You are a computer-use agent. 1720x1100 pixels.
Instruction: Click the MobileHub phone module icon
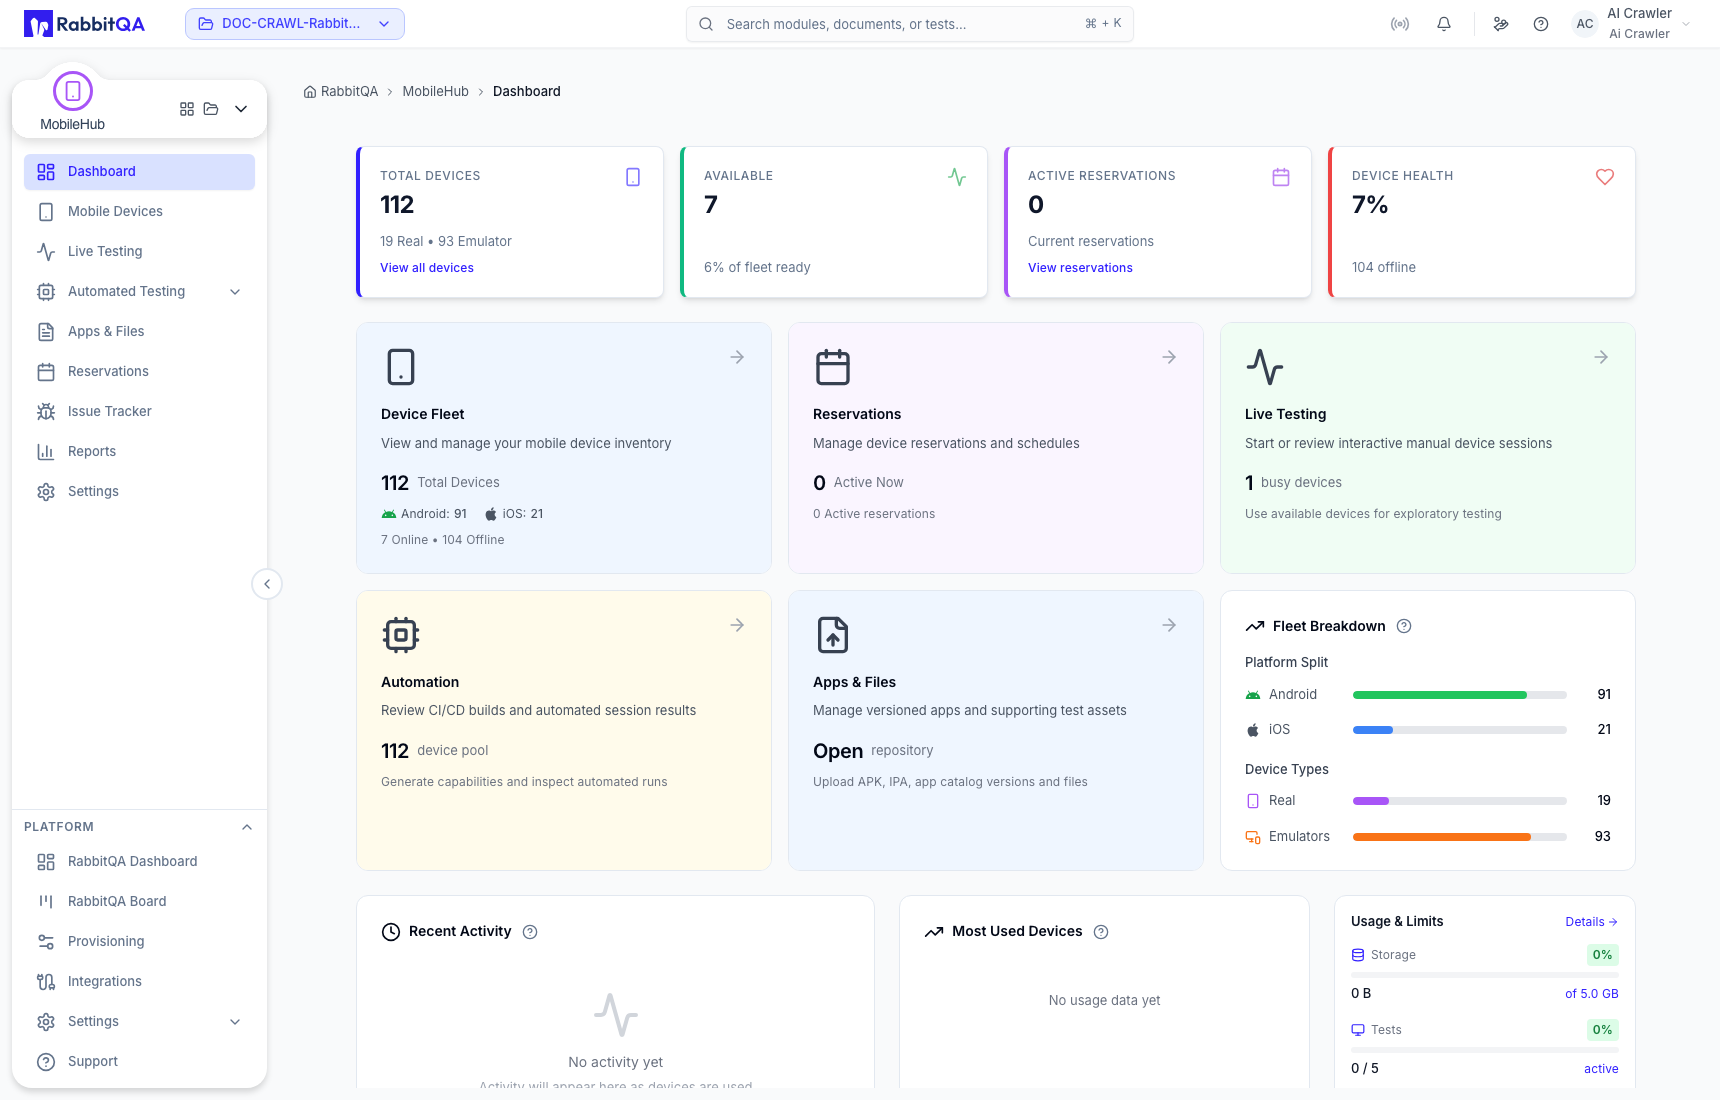click(x=73, y=91)
